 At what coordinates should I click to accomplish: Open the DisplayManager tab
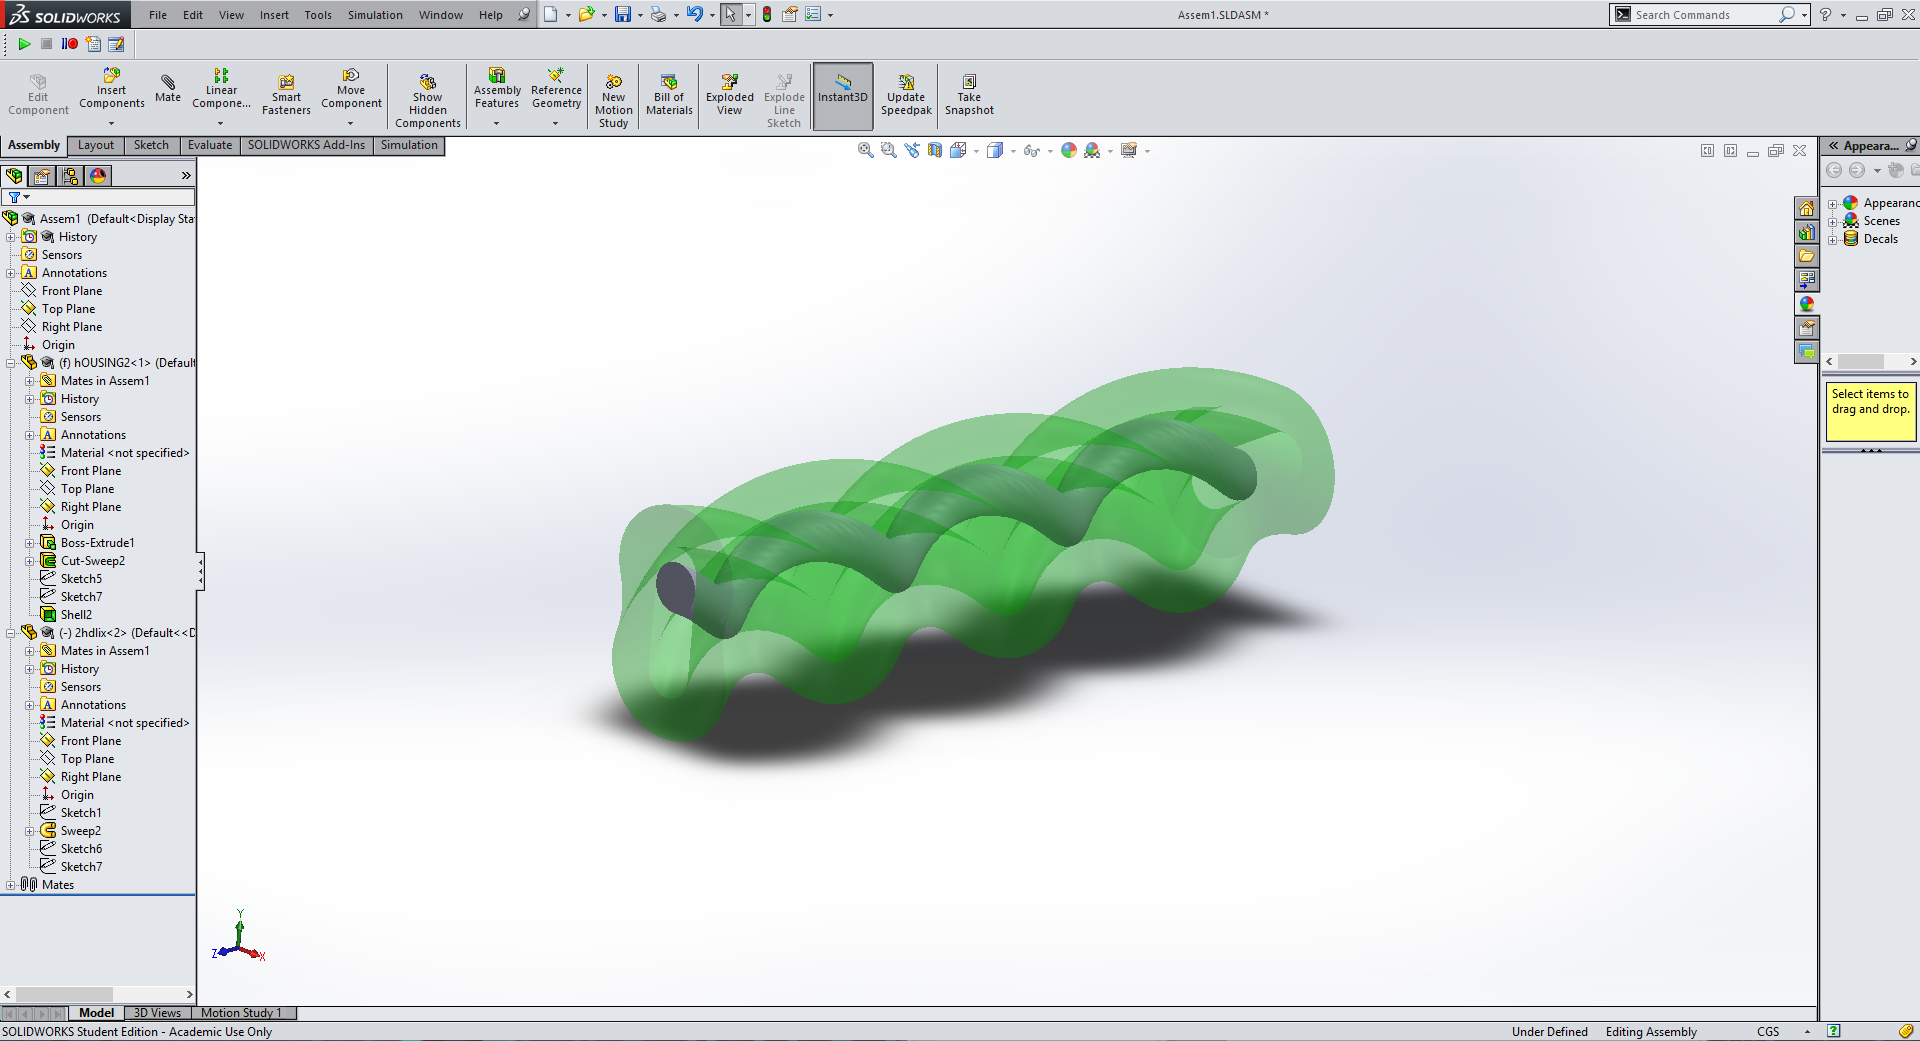pos(98,176)
